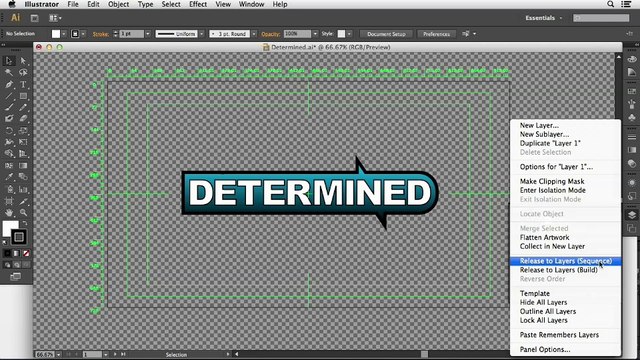640x360 pixels.
Task: Click the Document Setup button
Action: point(386,34)
